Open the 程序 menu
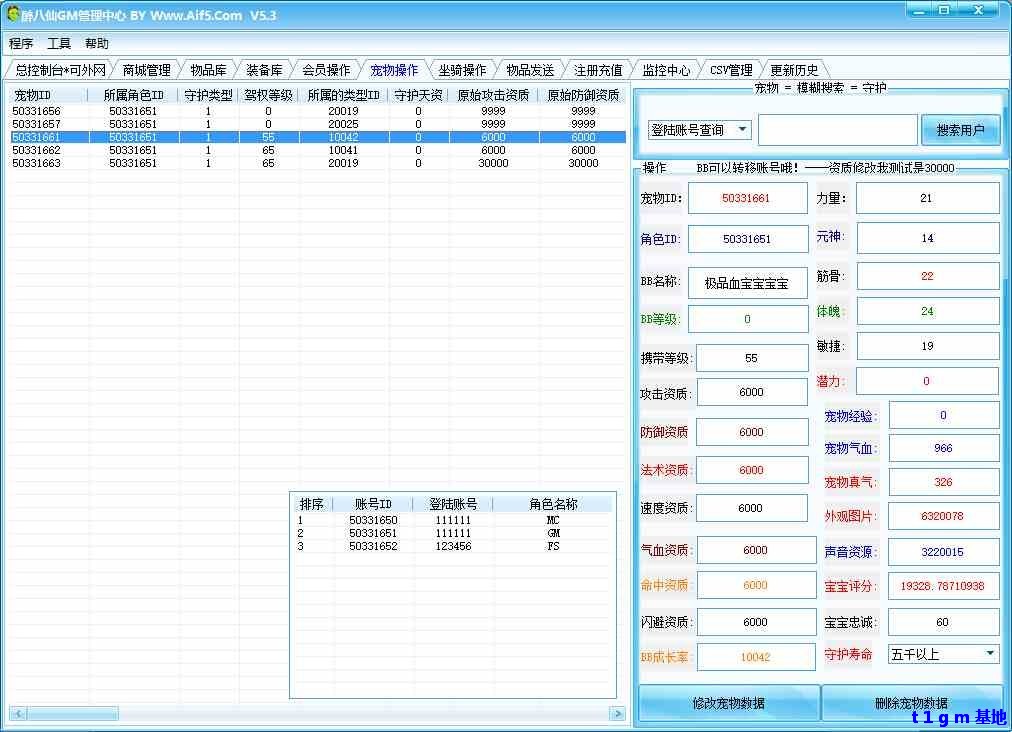Screen dimensions: 1012x732 click(x=21, y=44)
